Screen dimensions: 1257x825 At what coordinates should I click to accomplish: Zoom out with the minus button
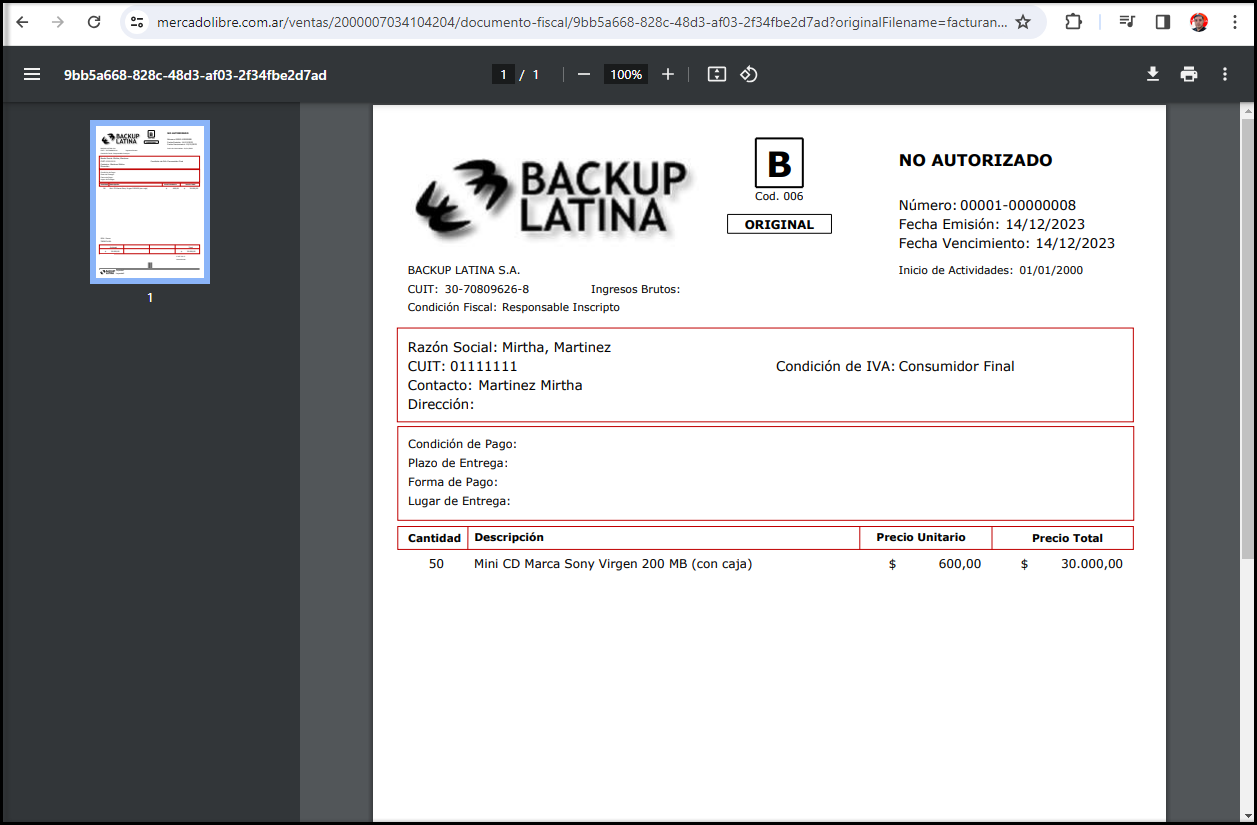584,74
